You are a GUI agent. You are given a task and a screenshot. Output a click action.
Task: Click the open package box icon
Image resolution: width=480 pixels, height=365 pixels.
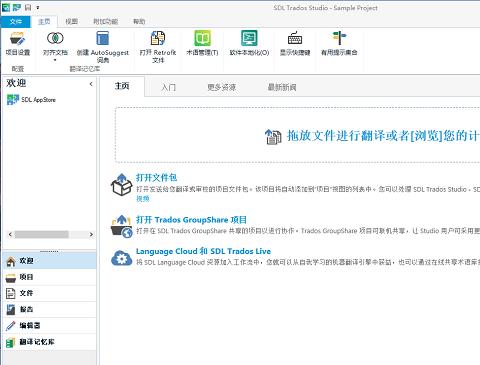pyautogui.click(x=121, y=184)
